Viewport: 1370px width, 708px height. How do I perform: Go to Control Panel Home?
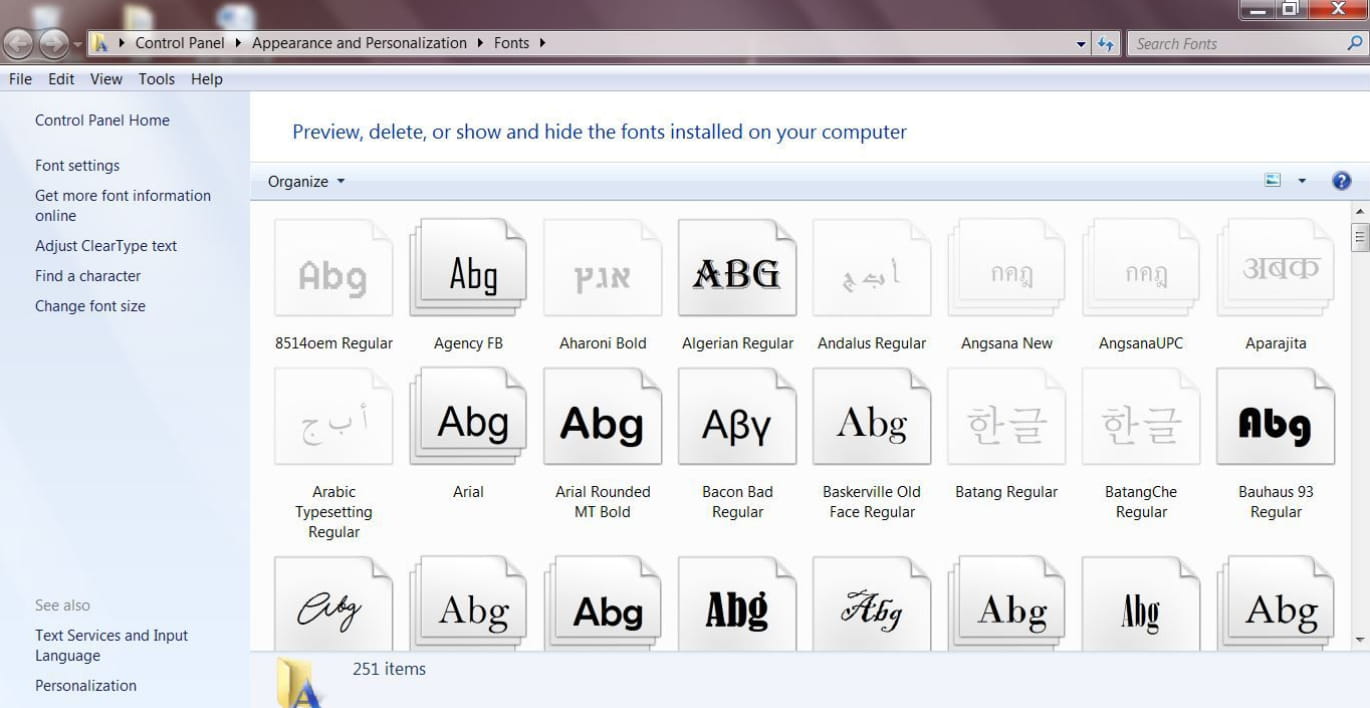click(x=102, y=120)
